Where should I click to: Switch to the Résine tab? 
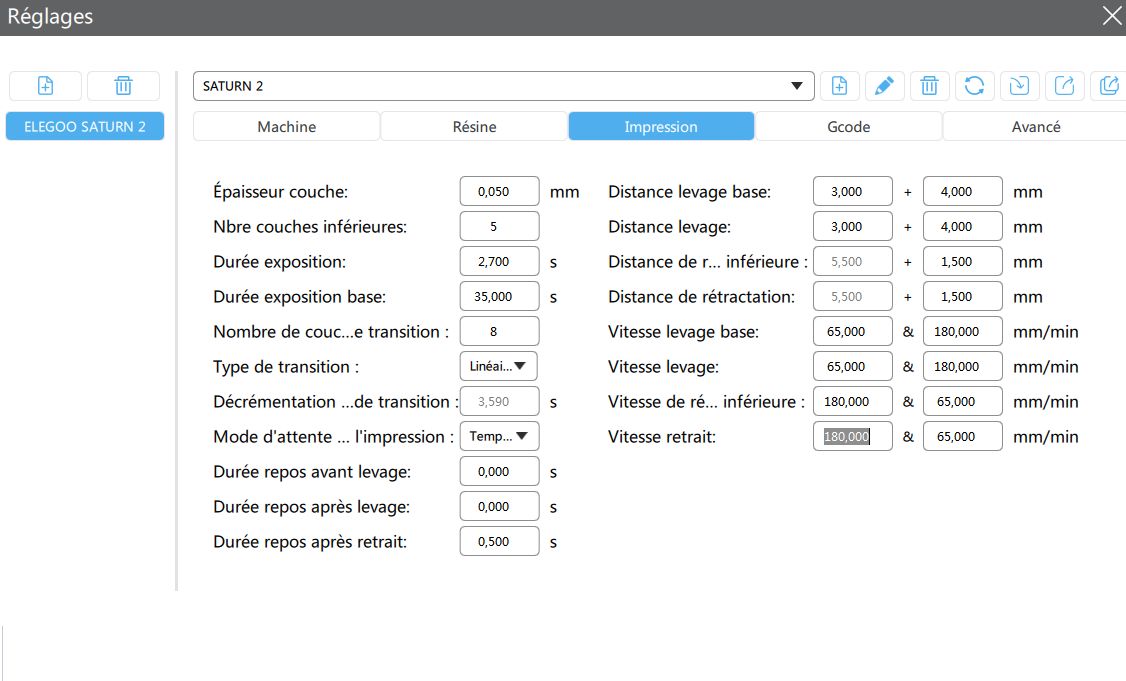(x=474, y=127)
